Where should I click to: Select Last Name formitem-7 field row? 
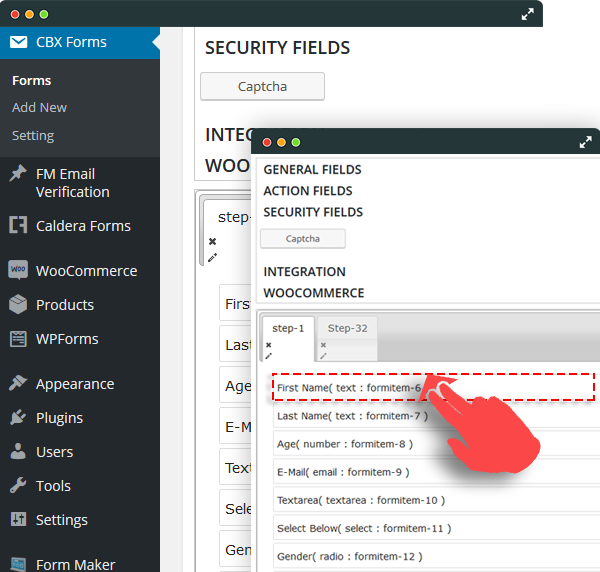436,416
